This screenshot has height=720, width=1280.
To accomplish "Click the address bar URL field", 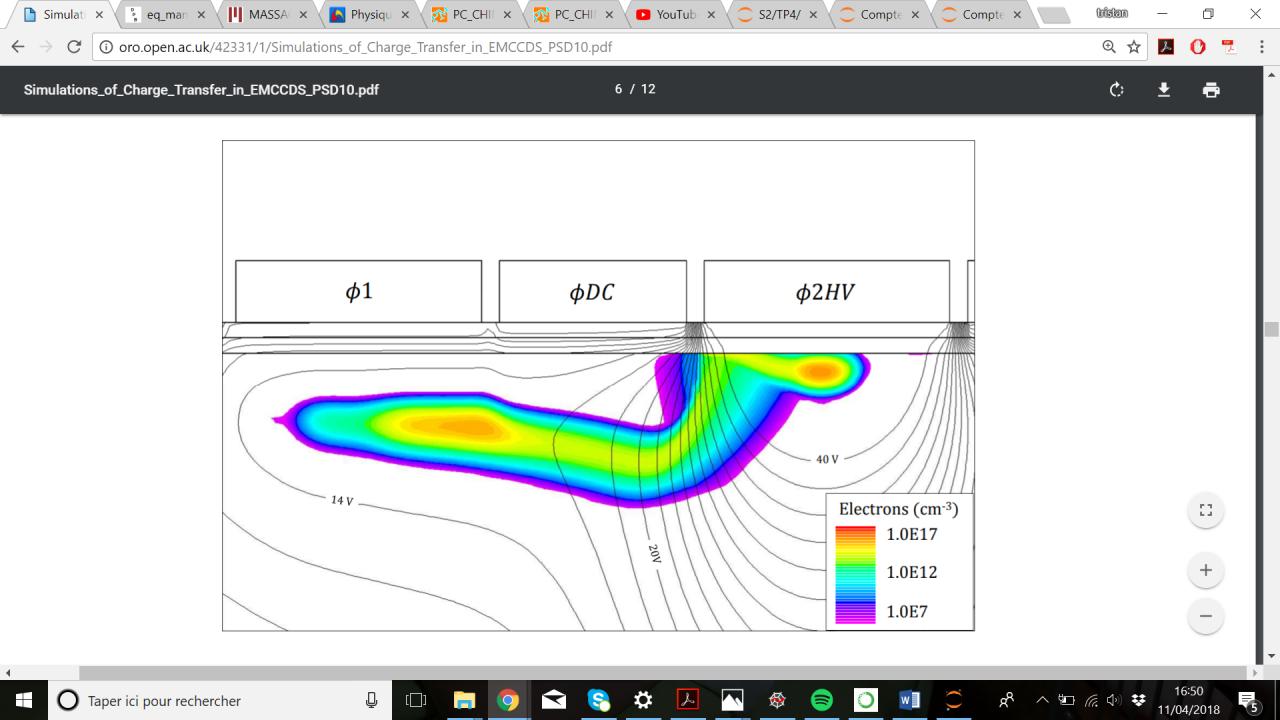I will click(x=600, y=47).
